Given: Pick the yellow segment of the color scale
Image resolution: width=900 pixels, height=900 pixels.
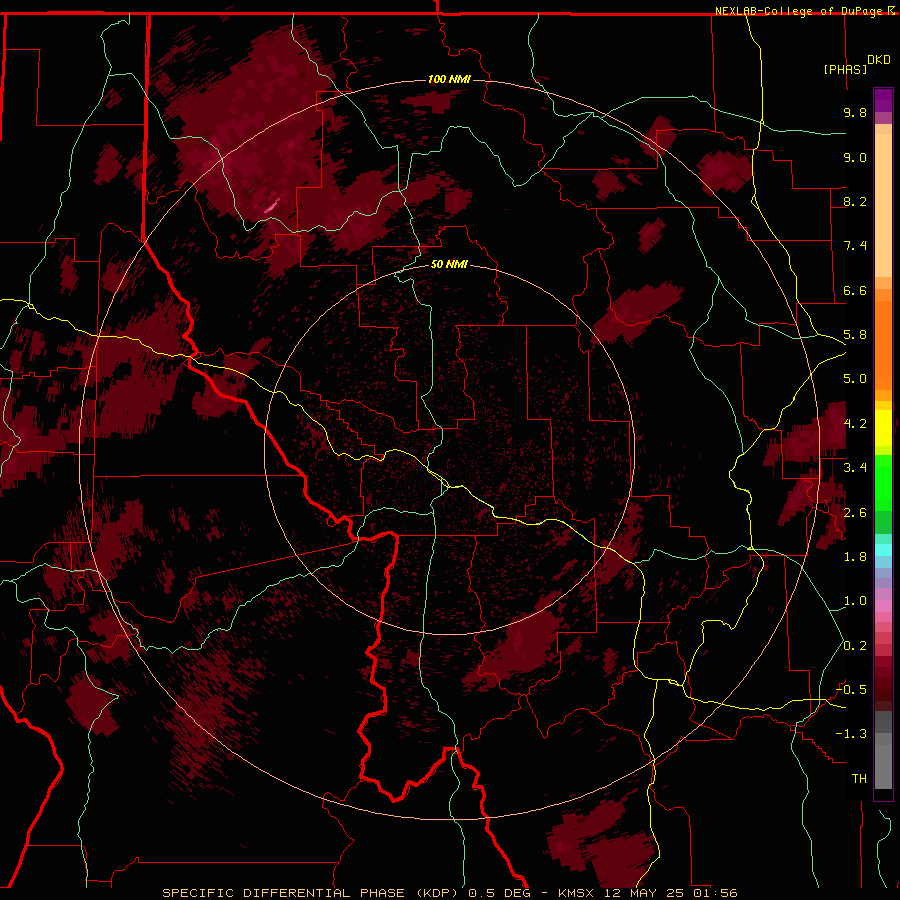Looking at the screenshot, I should [883, 428].
